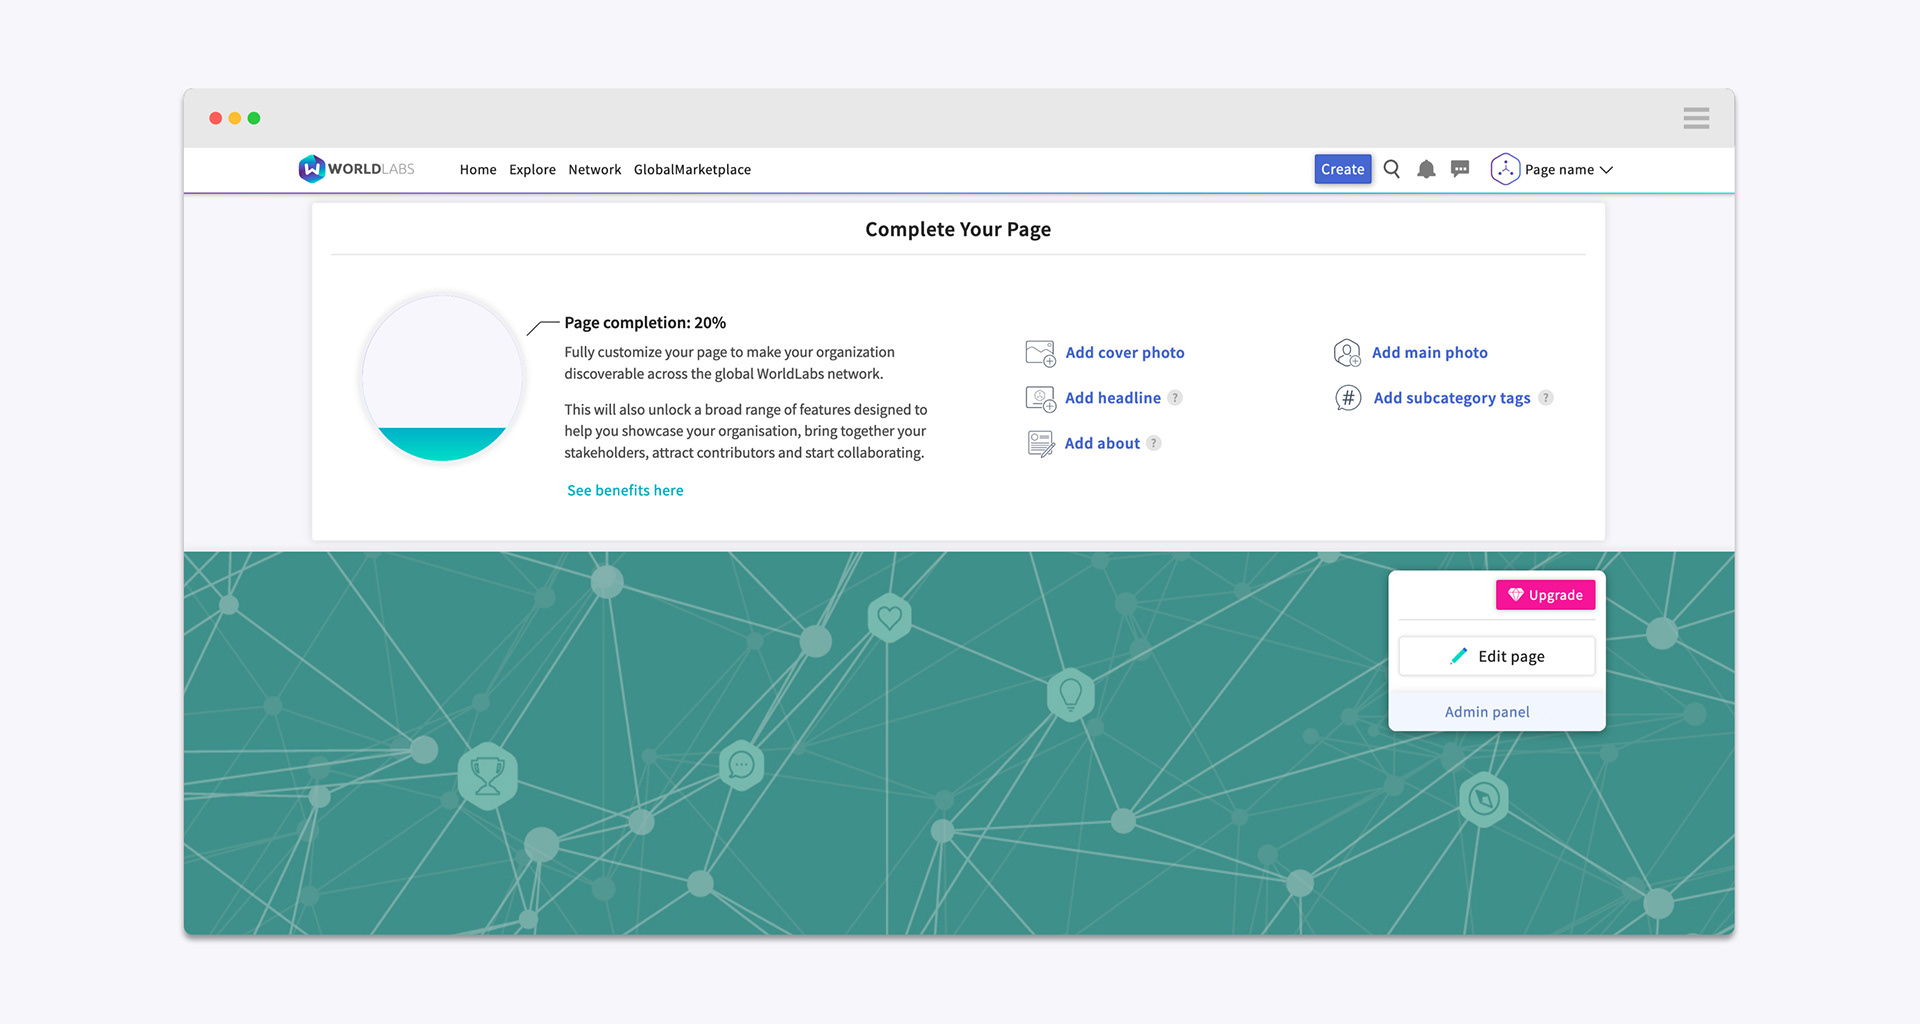1920x1024 pixels.
Task: Click Add subcategory tags link
Action: [x=1451, y=398]
